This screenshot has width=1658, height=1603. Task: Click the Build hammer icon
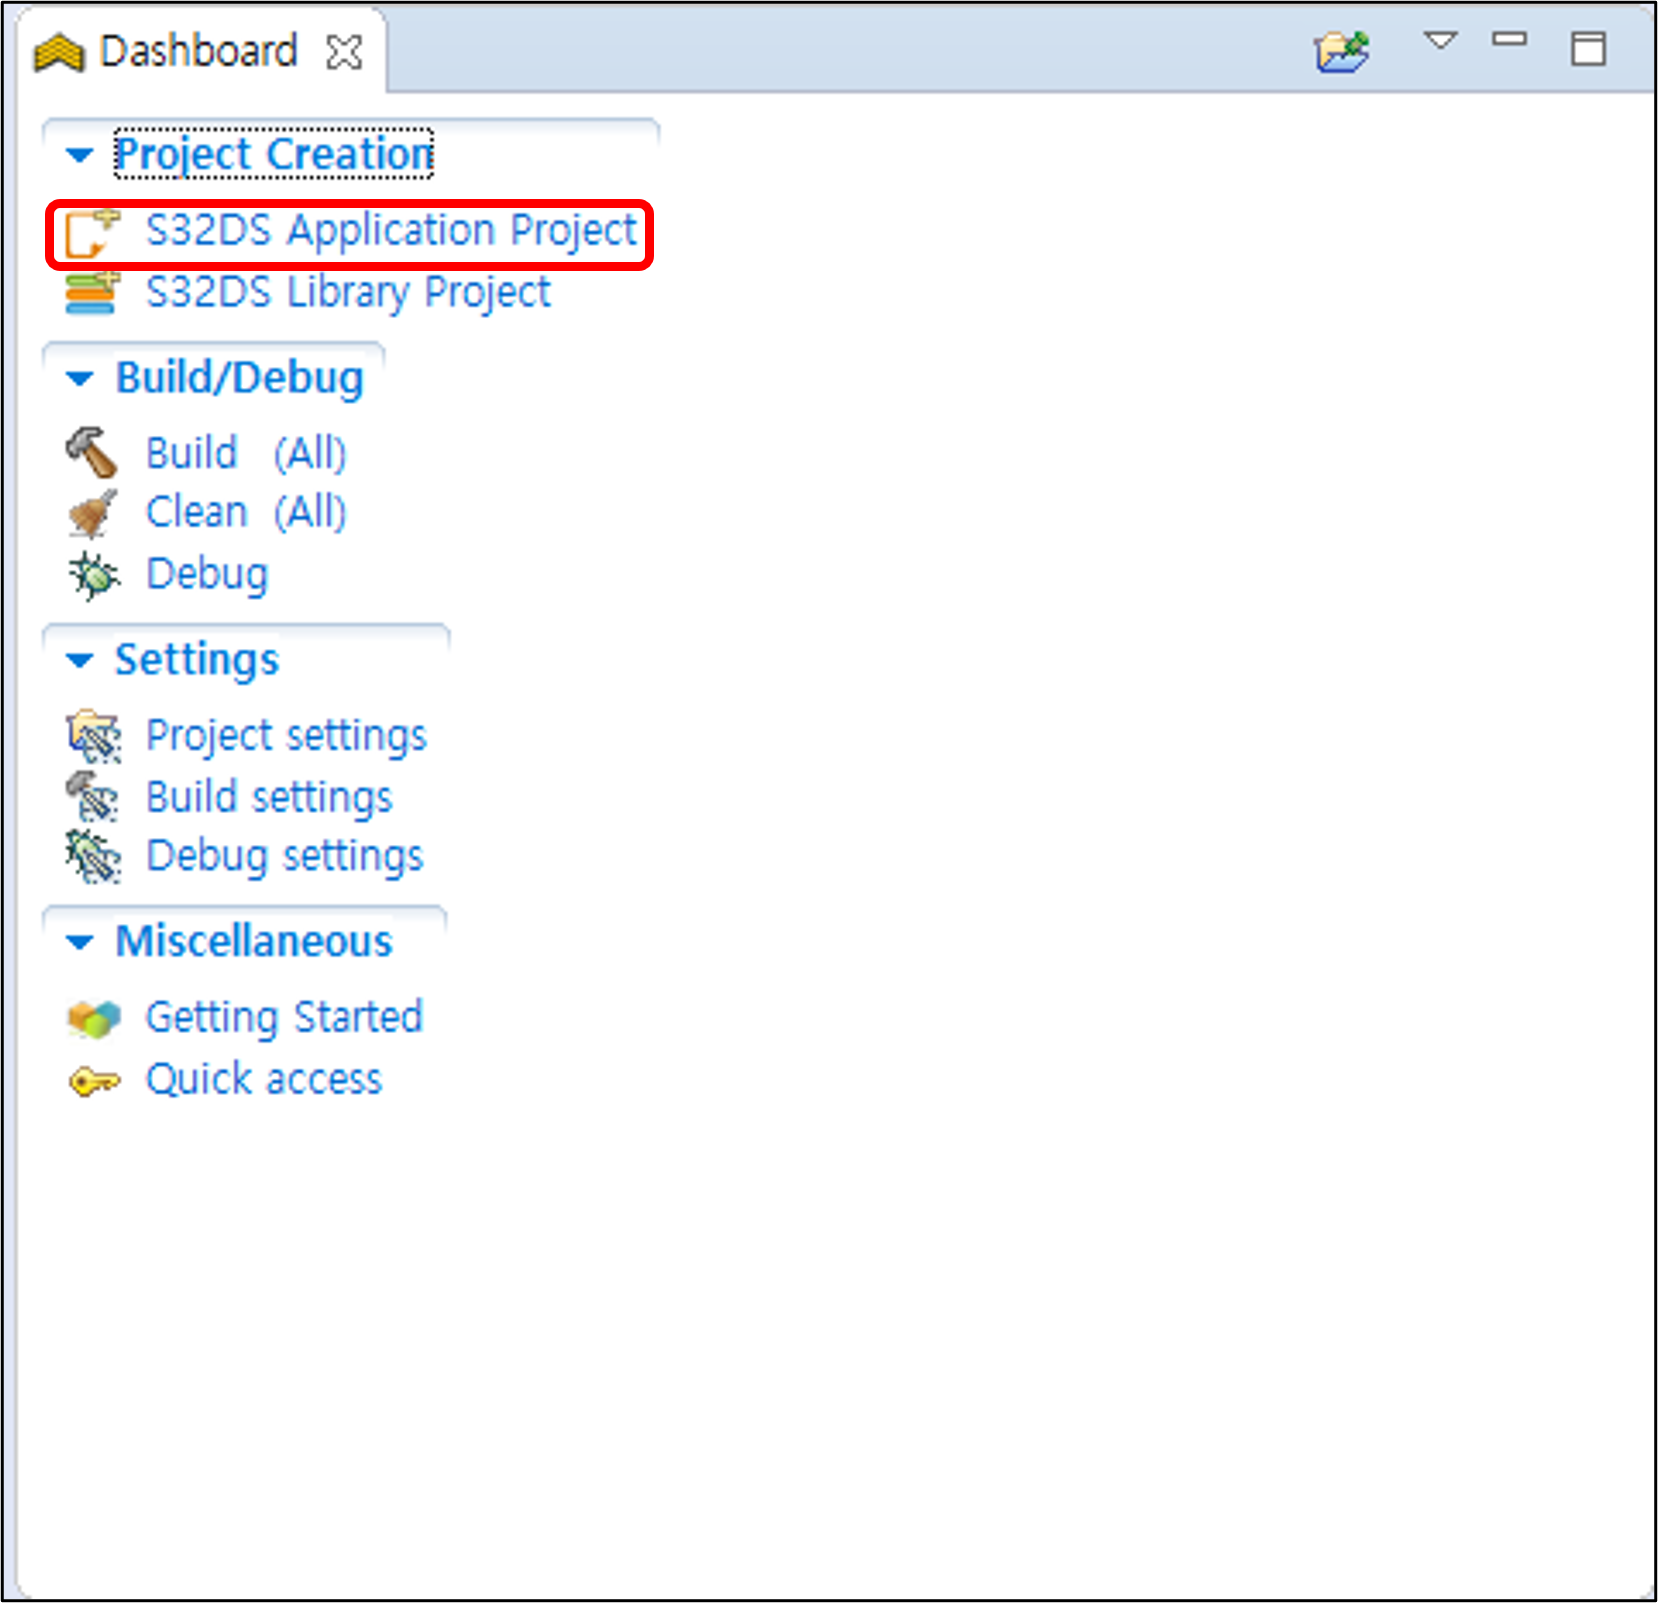[x=91, y=453]
